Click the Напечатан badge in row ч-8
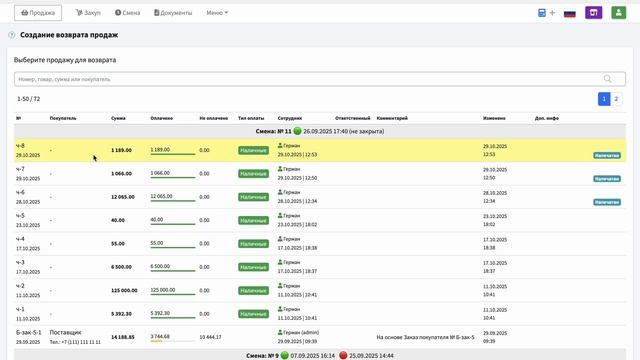The image size is (640, 360). 607,156
